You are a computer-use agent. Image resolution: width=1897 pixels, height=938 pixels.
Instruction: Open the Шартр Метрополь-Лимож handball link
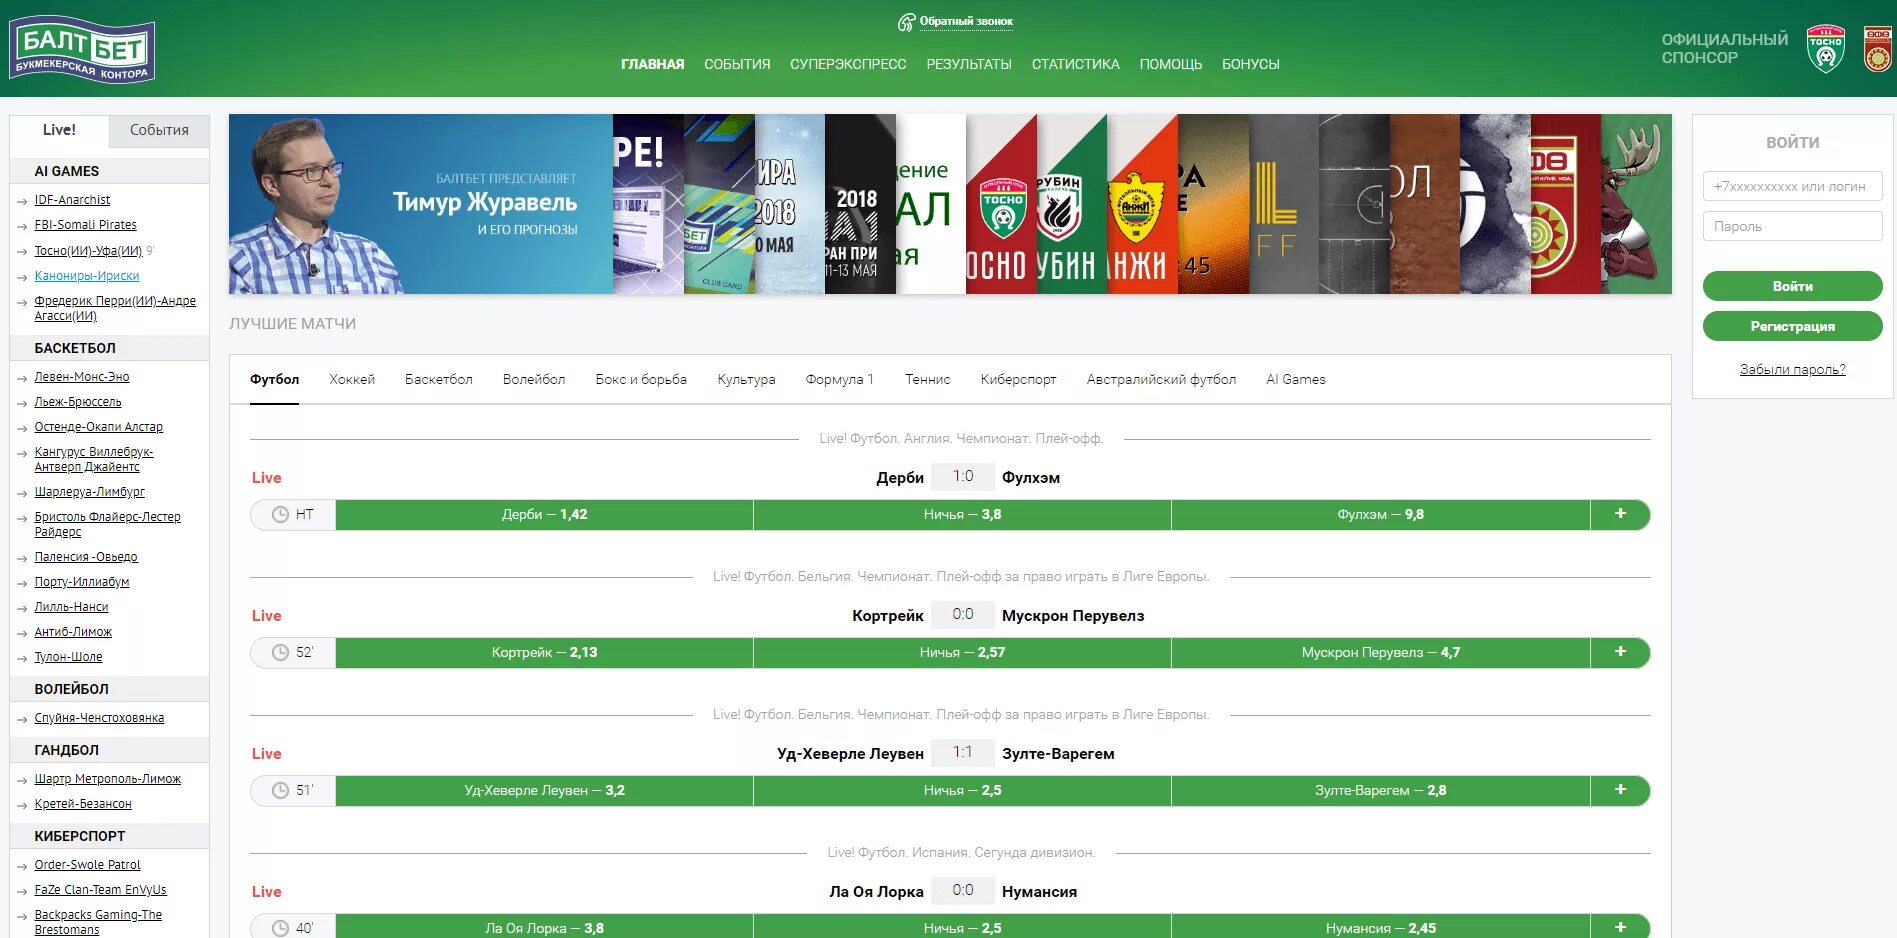click(x=108, y=779)
